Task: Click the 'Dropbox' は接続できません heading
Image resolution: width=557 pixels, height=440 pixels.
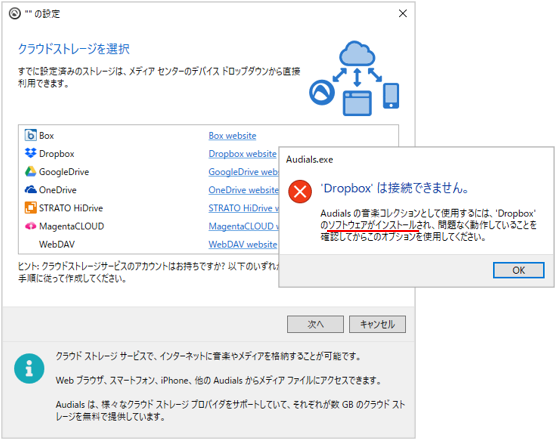Action: coord(394,188)
